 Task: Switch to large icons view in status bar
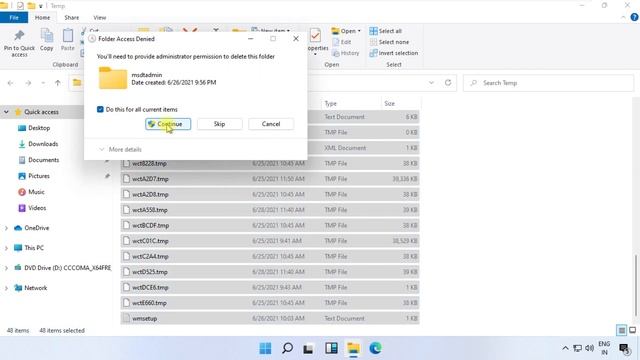[x=633, y=330]
